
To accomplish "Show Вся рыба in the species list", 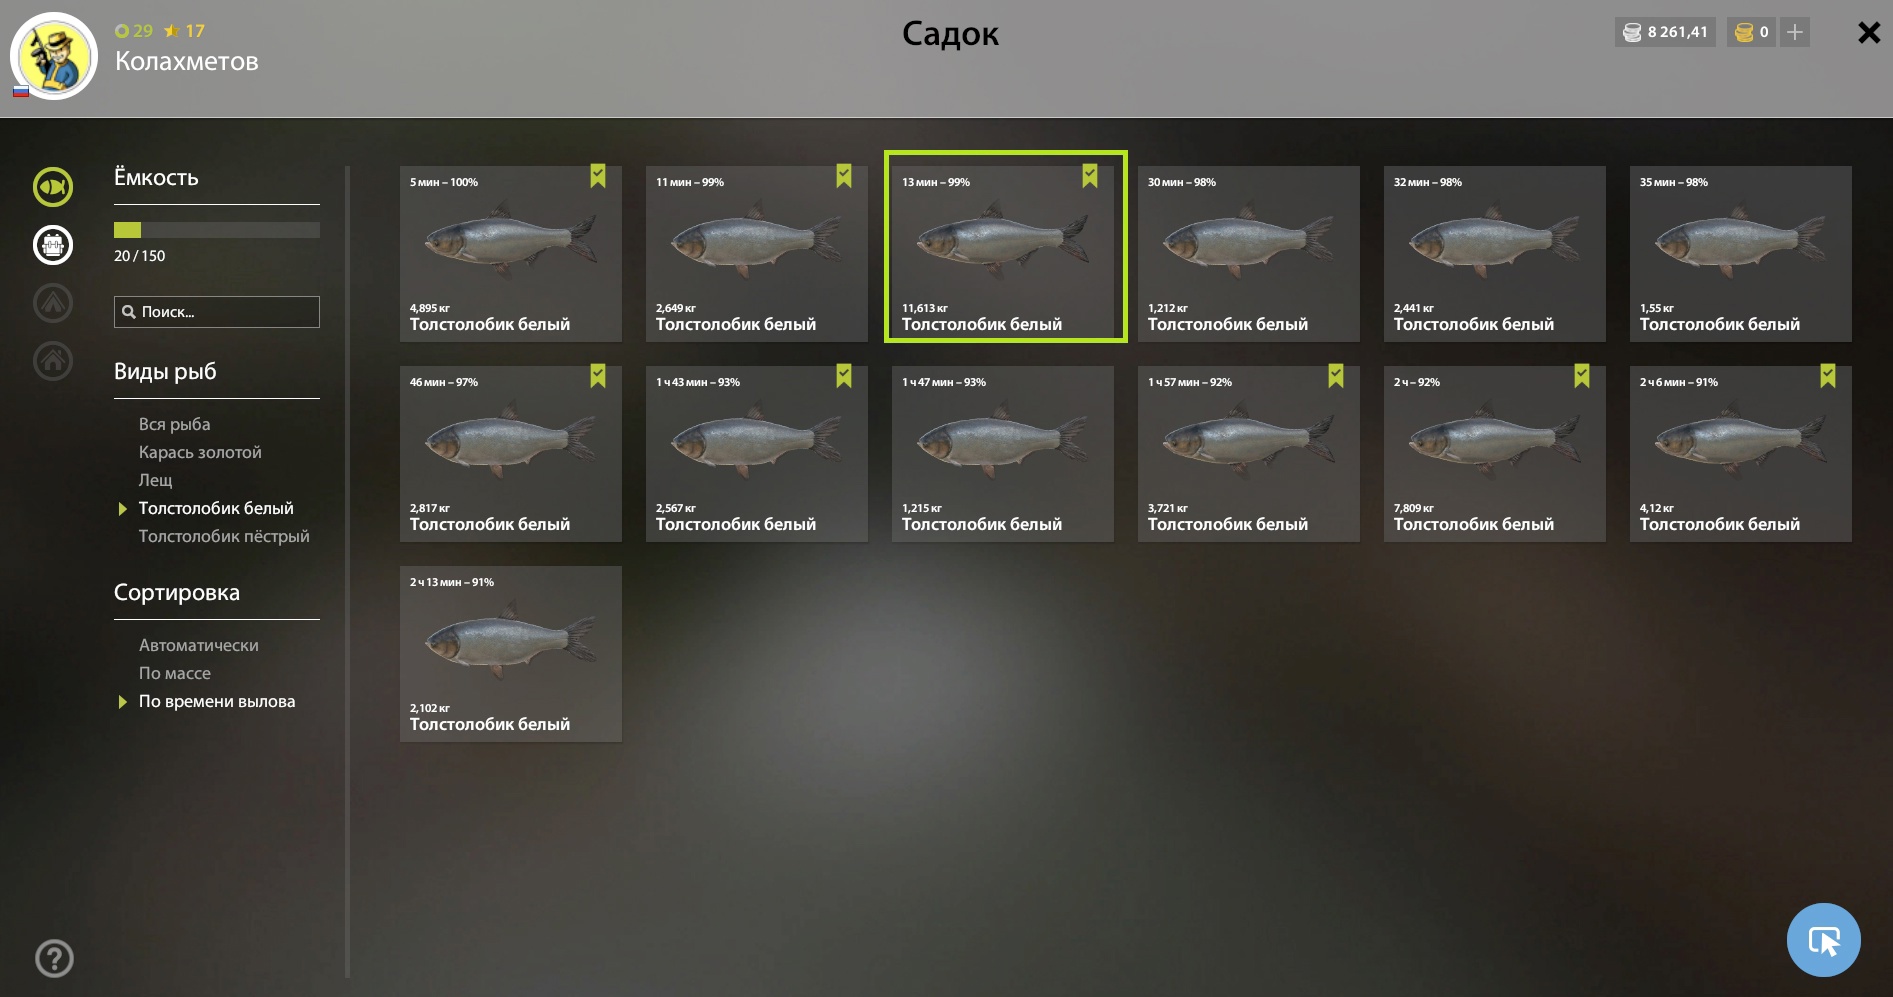I will [174, 424].
